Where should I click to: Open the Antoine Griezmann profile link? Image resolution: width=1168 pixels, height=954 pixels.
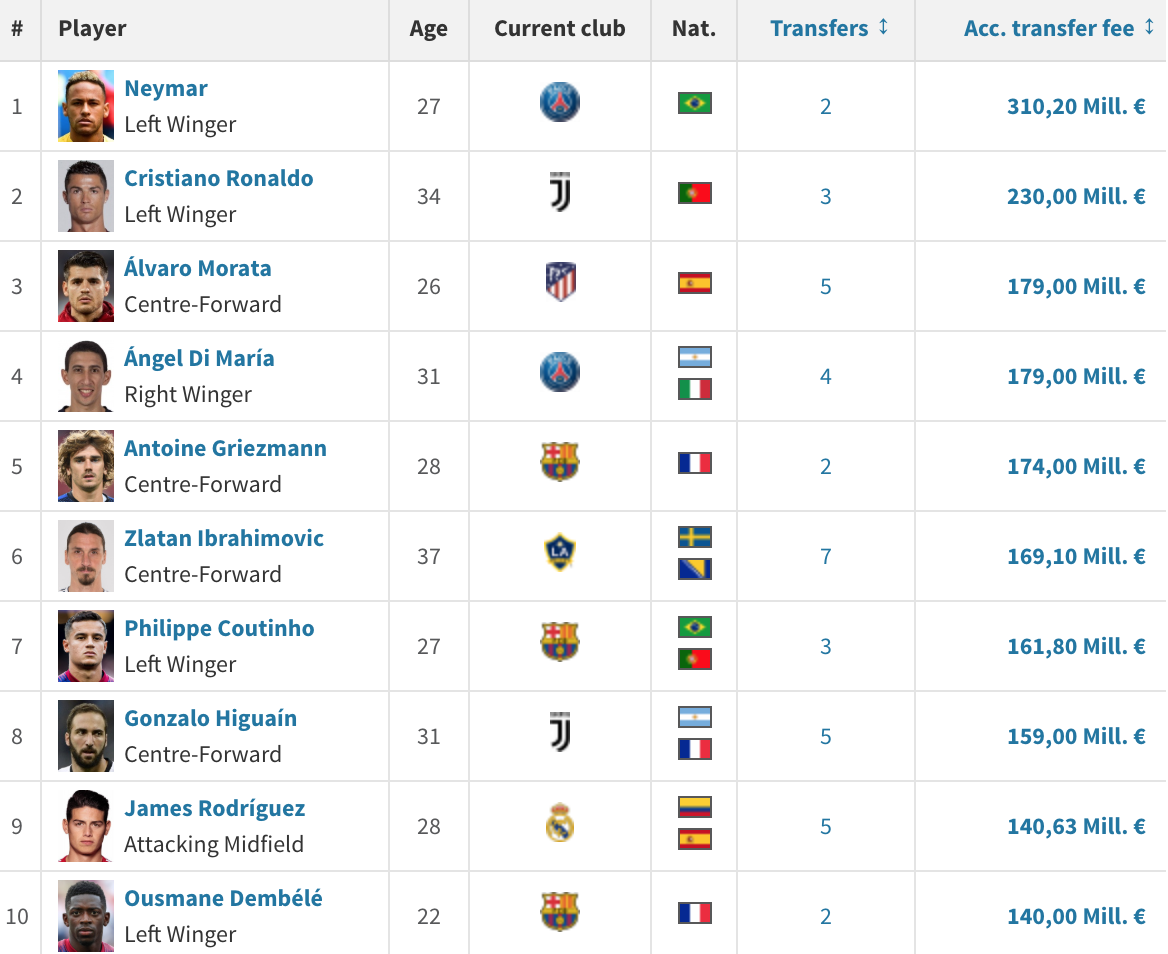[225, 448]
